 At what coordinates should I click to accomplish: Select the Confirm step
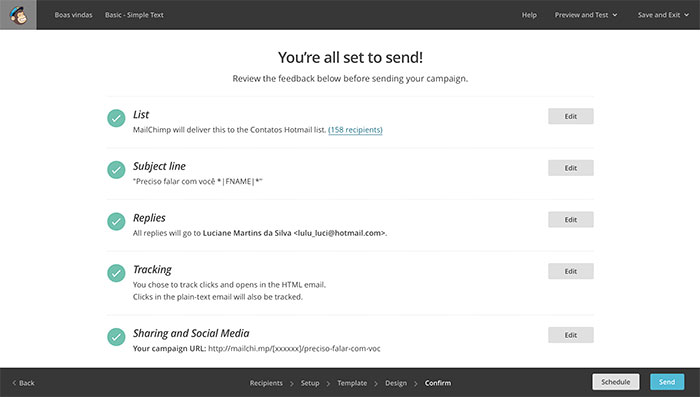click(x=438, y=383)
